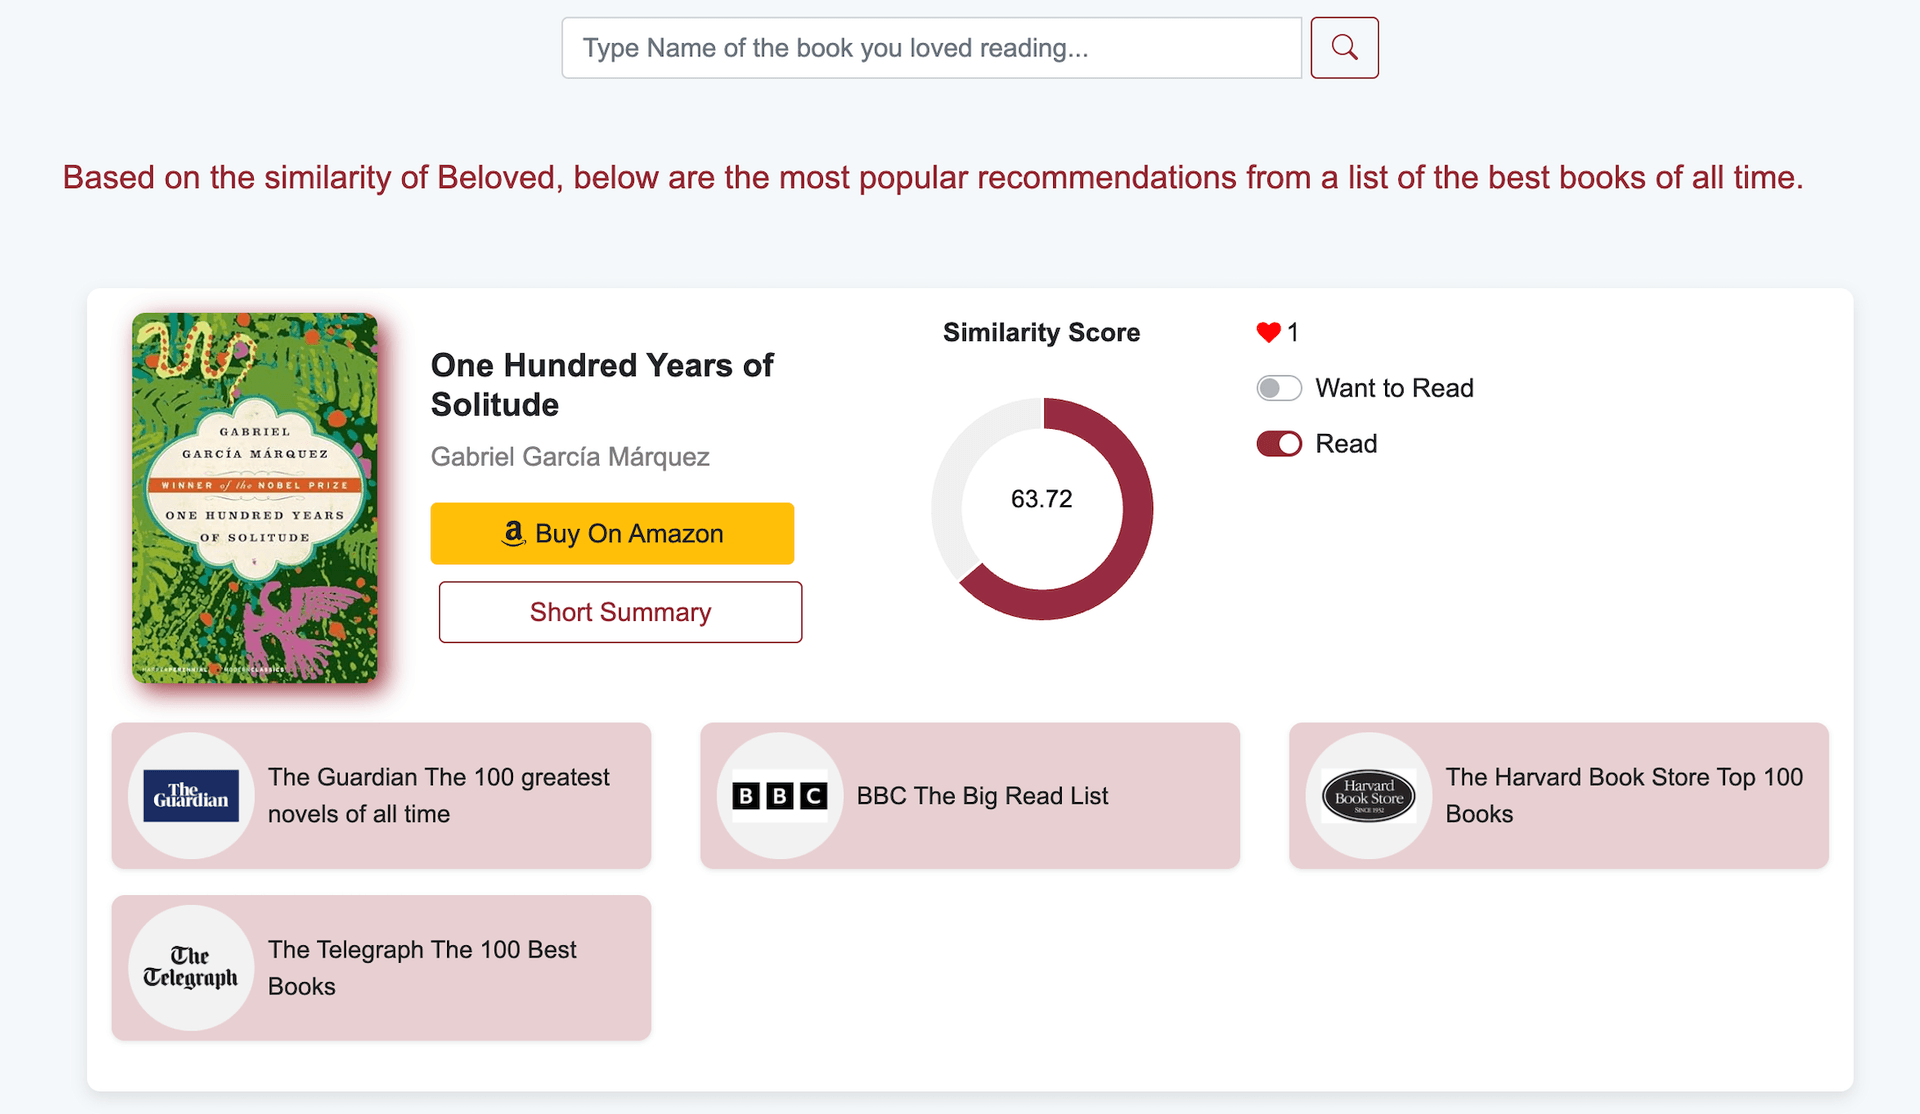Viewport: 1920px width, 1114px height.
Task: Click the Guardian logo icon
Action: click(191, 796)
